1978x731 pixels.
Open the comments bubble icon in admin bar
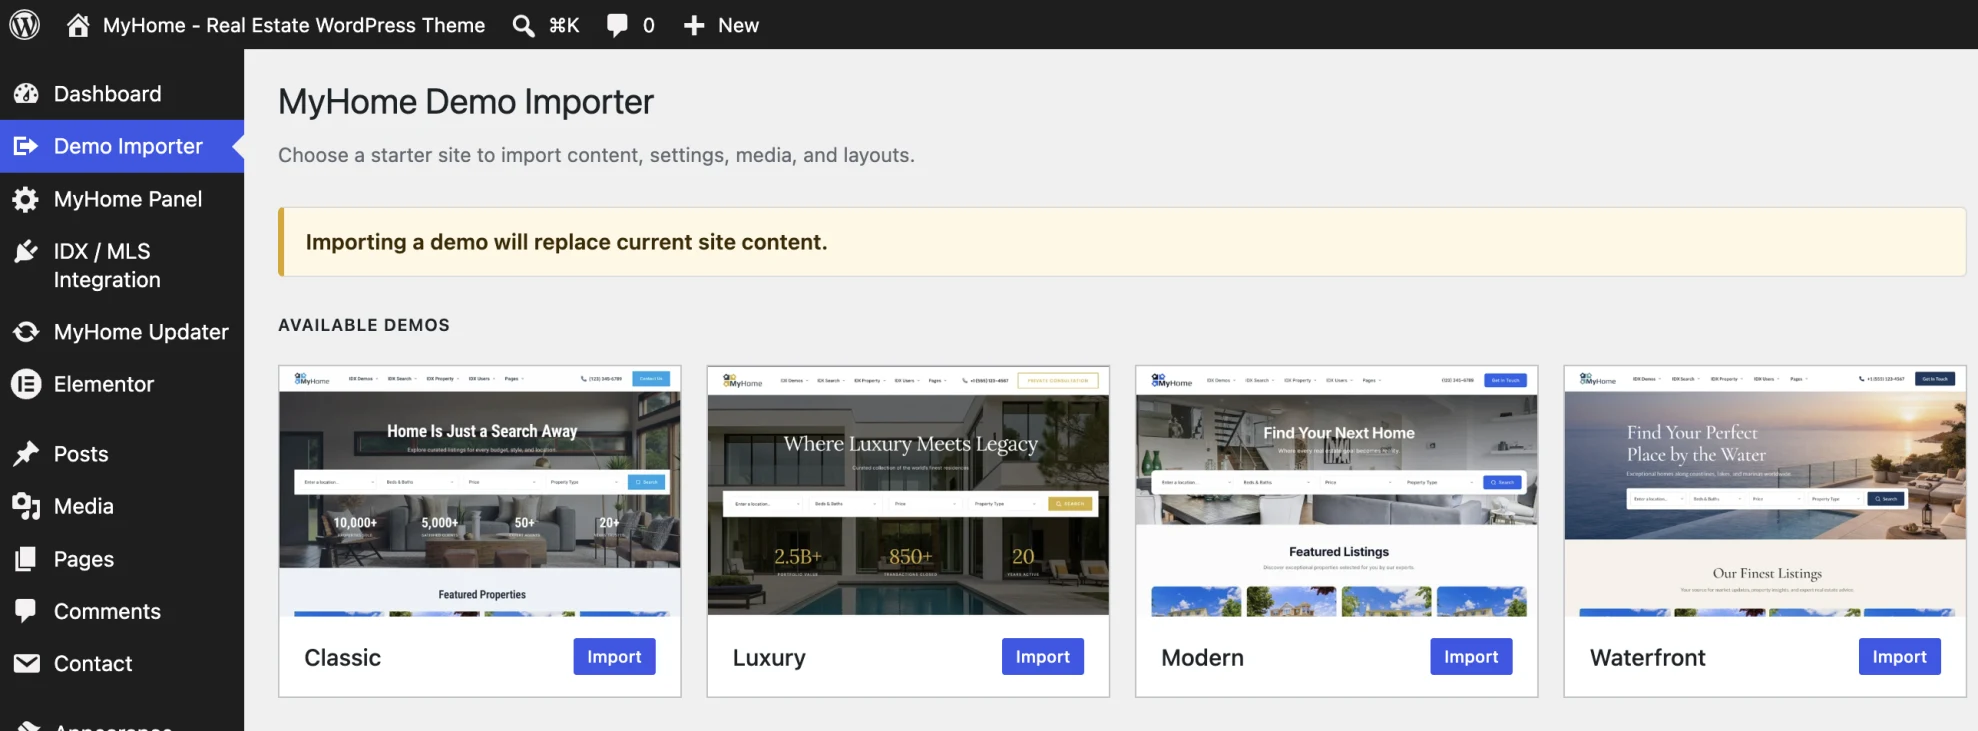click(x=617, y=25)
